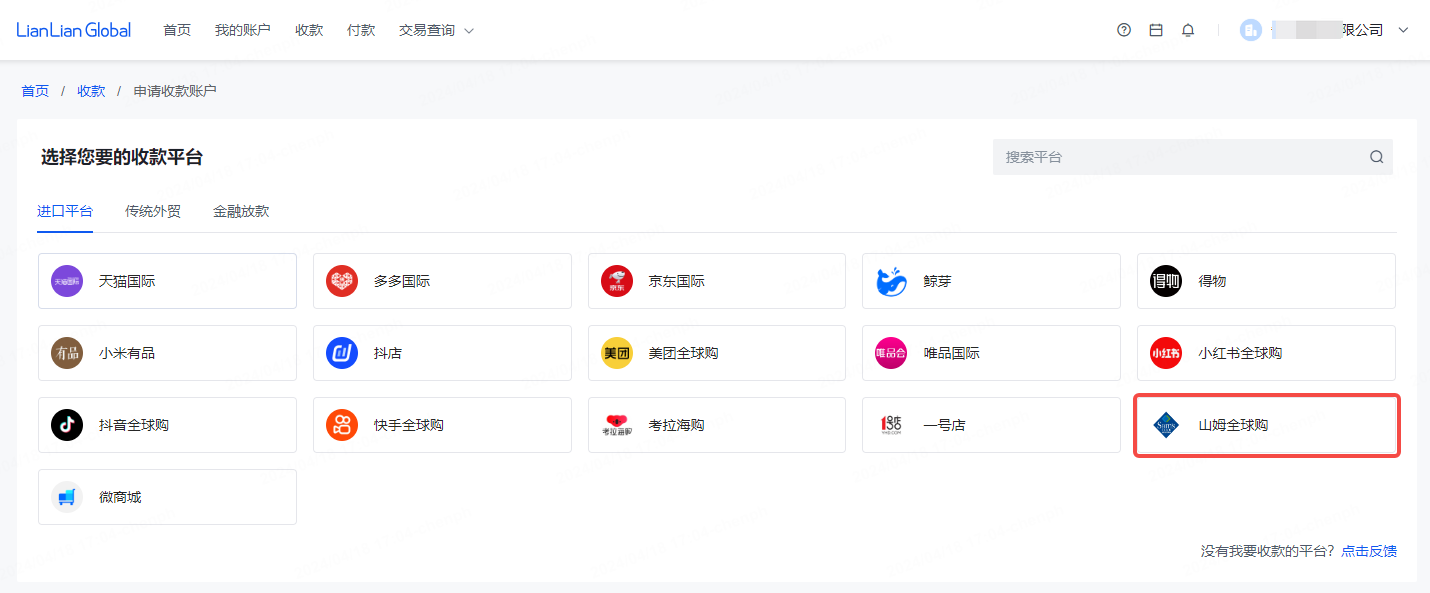Click the Douyin music note logo
The width and height of the screenshot is (1430, 593).
pyautogui.click(x=67, y=425)
